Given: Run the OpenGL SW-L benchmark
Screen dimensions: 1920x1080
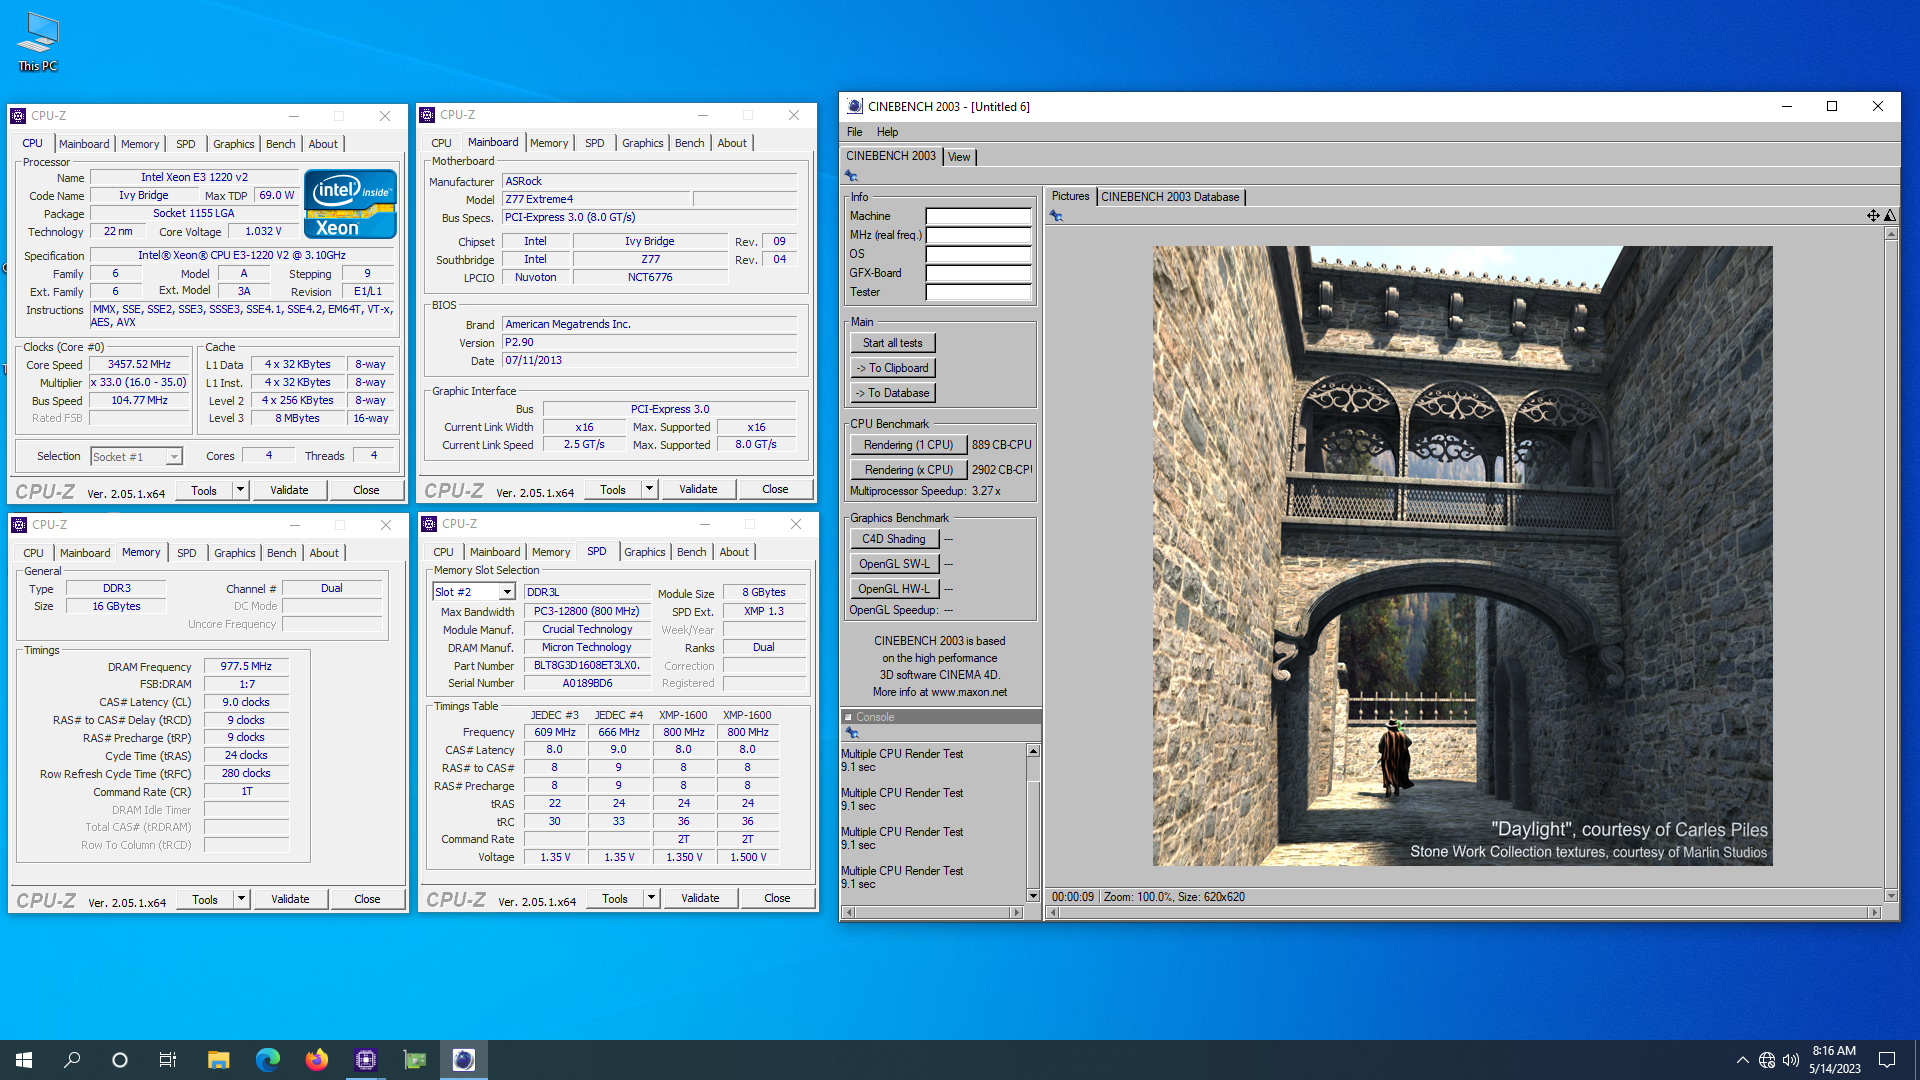Looking at the screenshot, I should pos(894,564).
